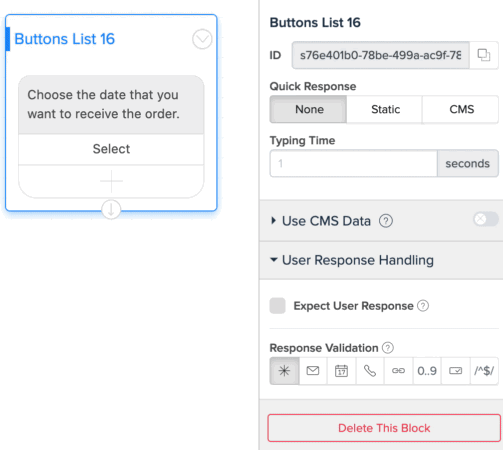
Task: Click the Select button in the block
Action: tap(111, 149)
